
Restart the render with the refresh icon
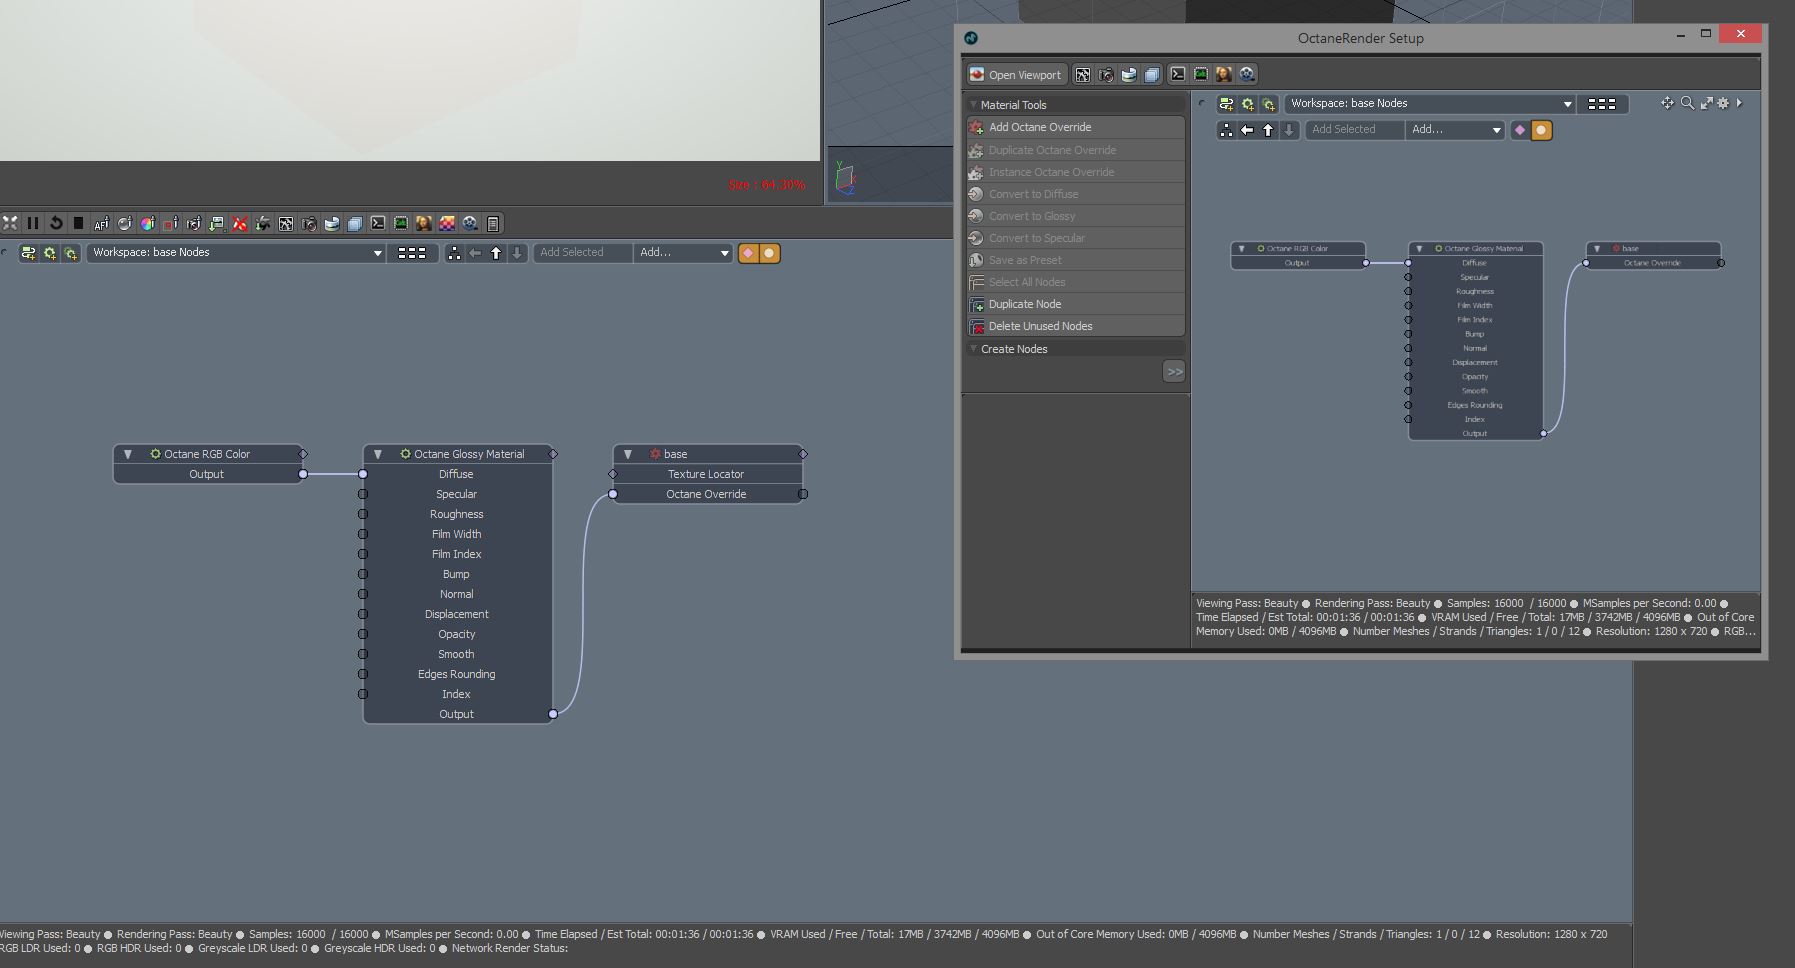56,223
